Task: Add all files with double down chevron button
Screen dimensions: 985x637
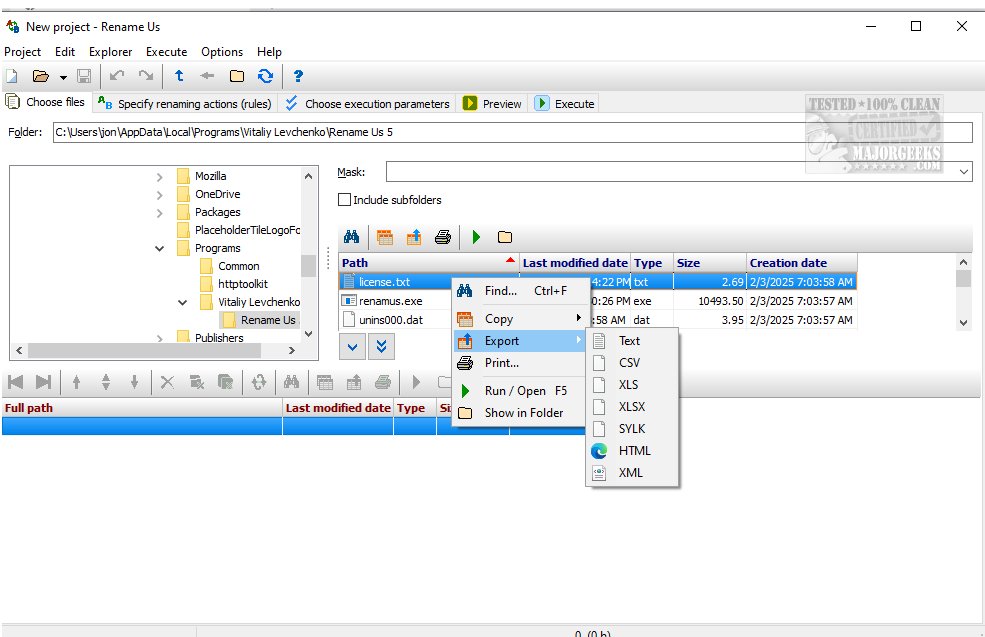Action: (381, 347)
